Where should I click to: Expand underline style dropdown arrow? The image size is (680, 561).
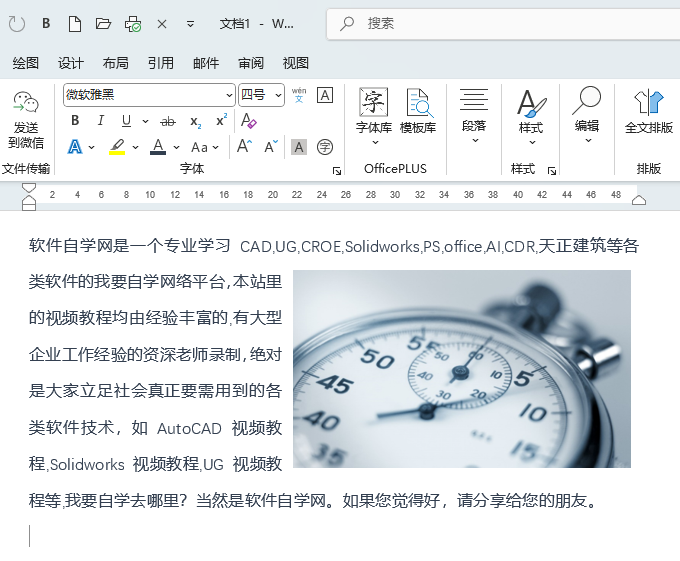click(x=145, y=121)
